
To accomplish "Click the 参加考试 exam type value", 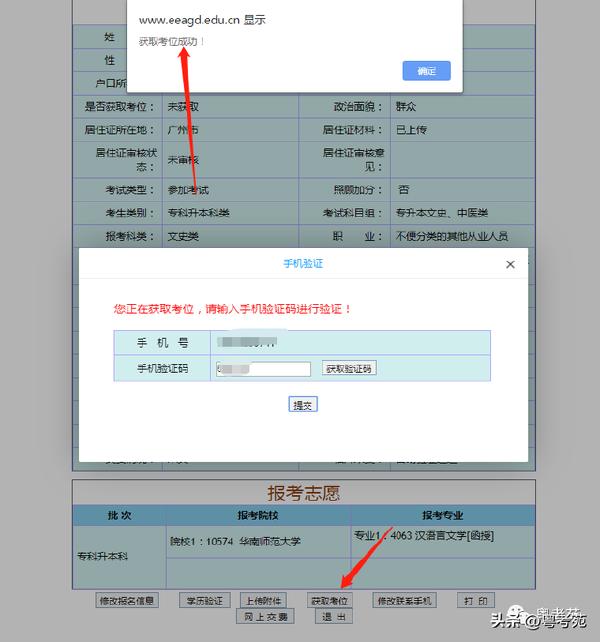I will click(188, 190).
